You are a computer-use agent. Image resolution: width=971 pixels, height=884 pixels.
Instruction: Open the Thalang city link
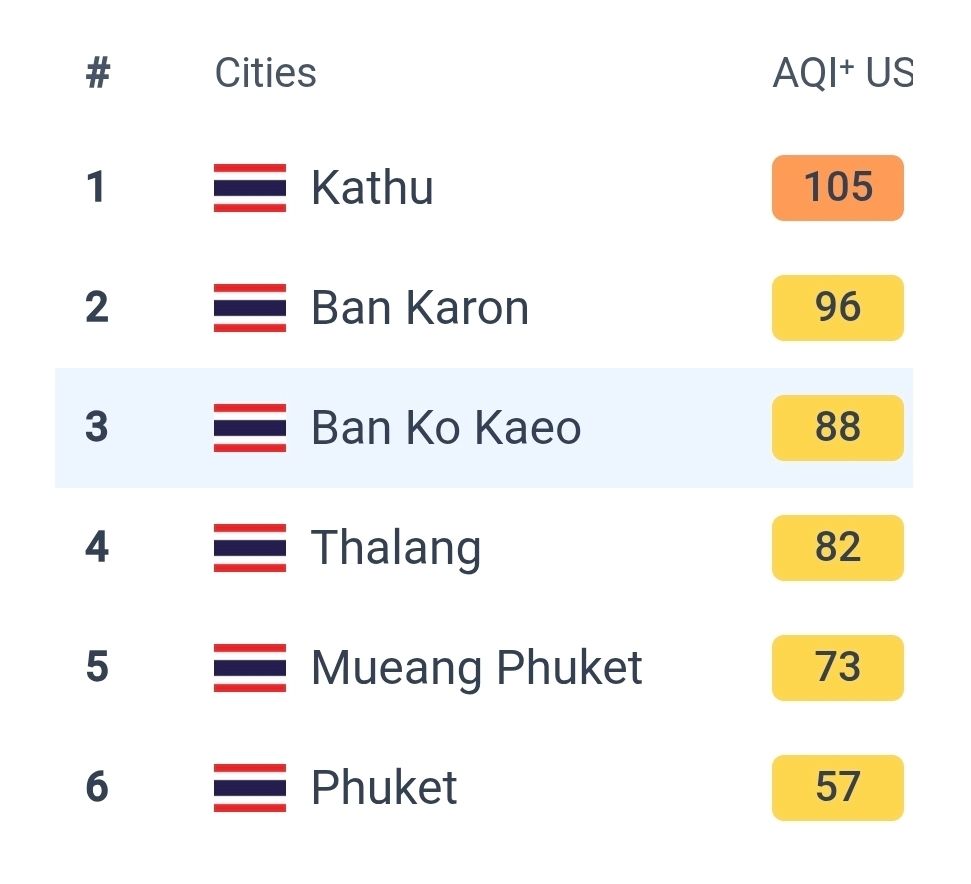[x=396, y=549]
